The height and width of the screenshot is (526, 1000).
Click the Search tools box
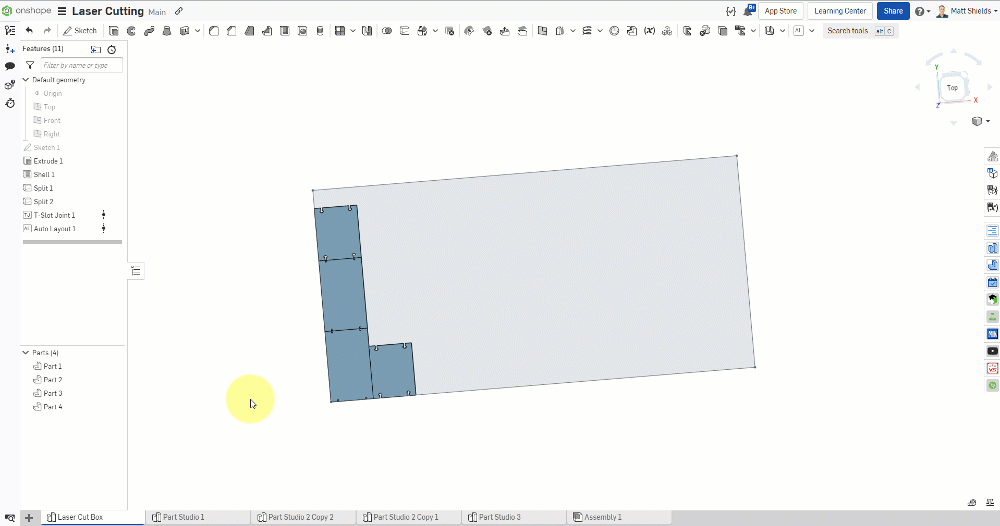(x=860, y=31)
